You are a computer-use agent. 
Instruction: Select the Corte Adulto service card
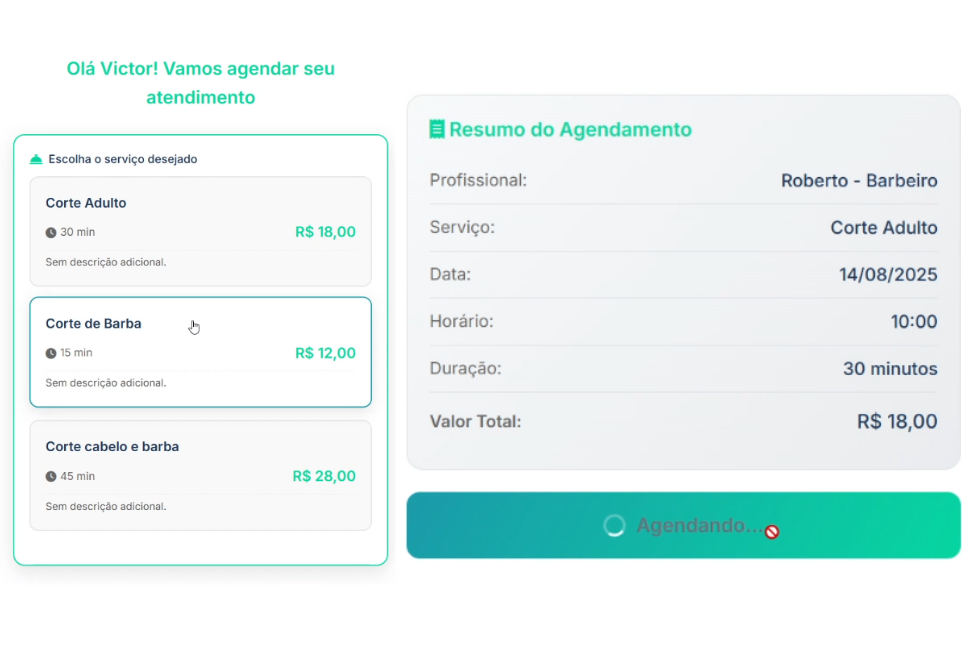200,231
